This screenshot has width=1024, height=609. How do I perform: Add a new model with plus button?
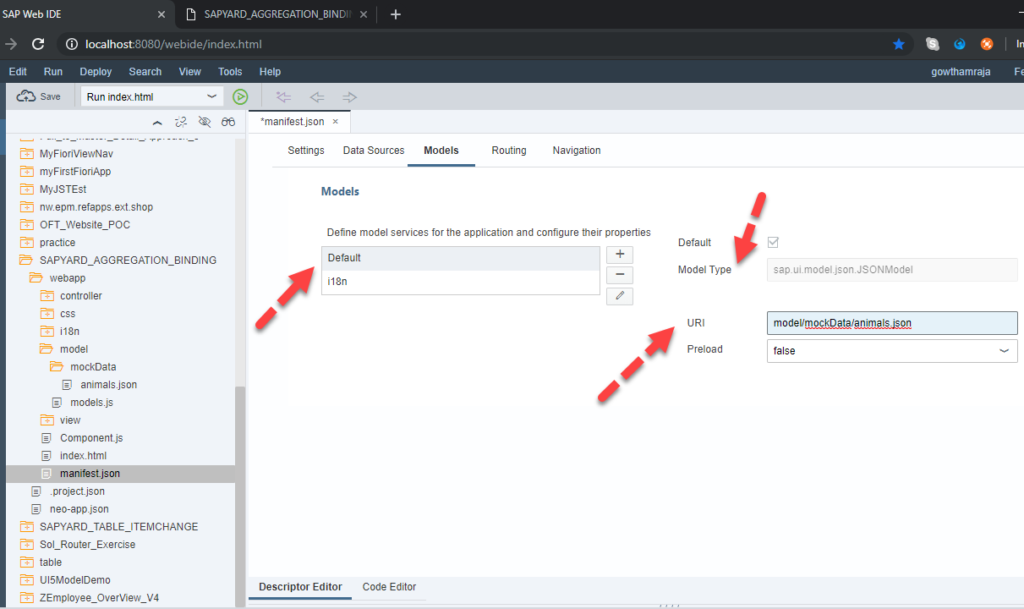pyautogui.click(x=620, y=255)
